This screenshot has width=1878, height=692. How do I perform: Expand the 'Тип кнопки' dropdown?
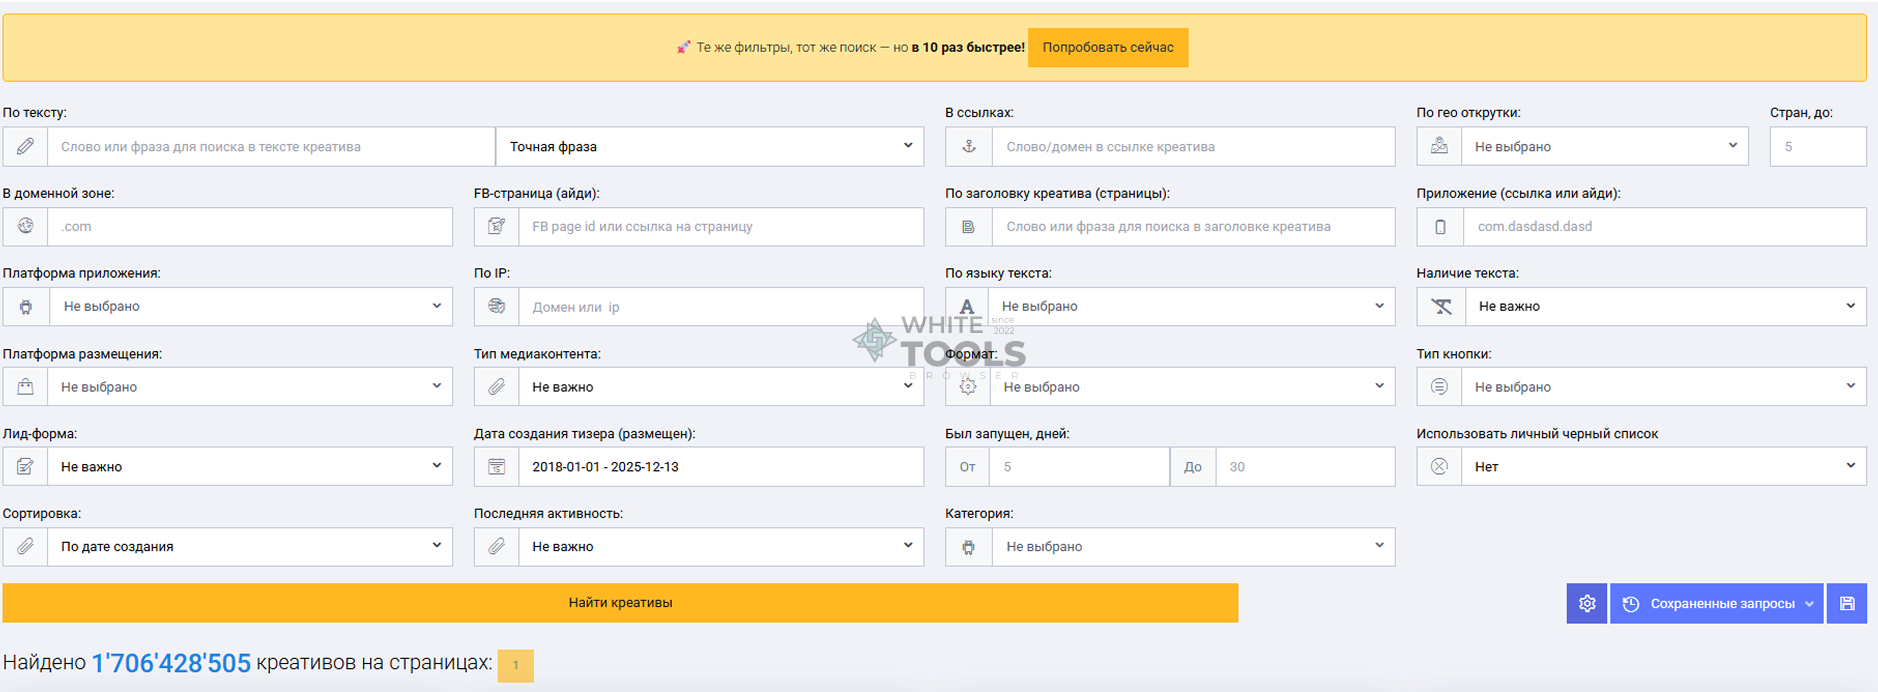click(1664, 387)
